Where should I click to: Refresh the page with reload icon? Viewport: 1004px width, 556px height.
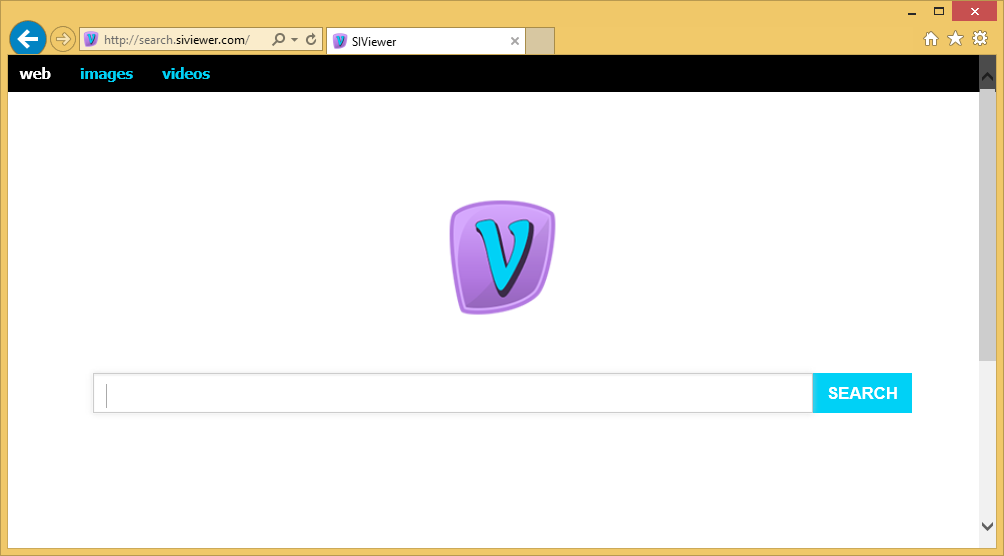pyautogui.click(x=311, y=40)
